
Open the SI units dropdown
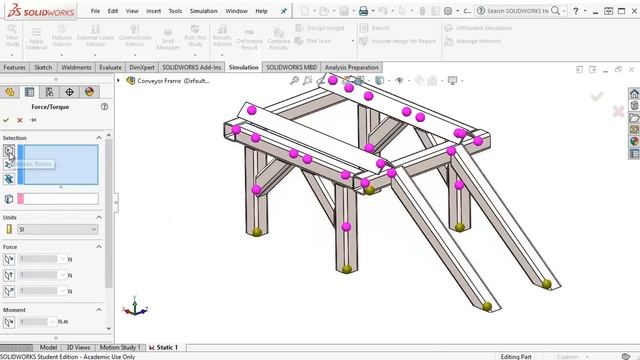pyautogui.click(x=58, y=229)
